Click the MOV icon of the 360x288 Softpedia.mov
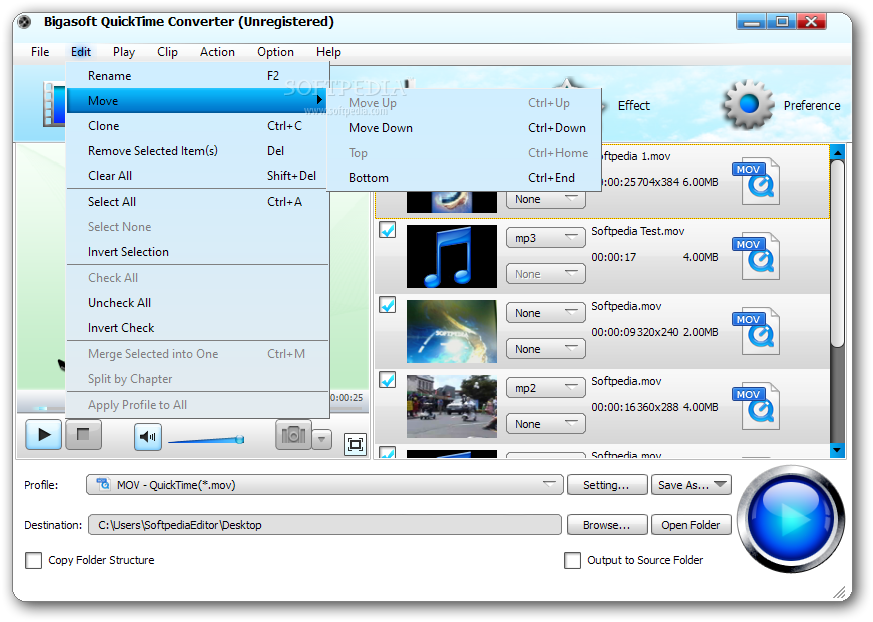 [x=756, y=406]
